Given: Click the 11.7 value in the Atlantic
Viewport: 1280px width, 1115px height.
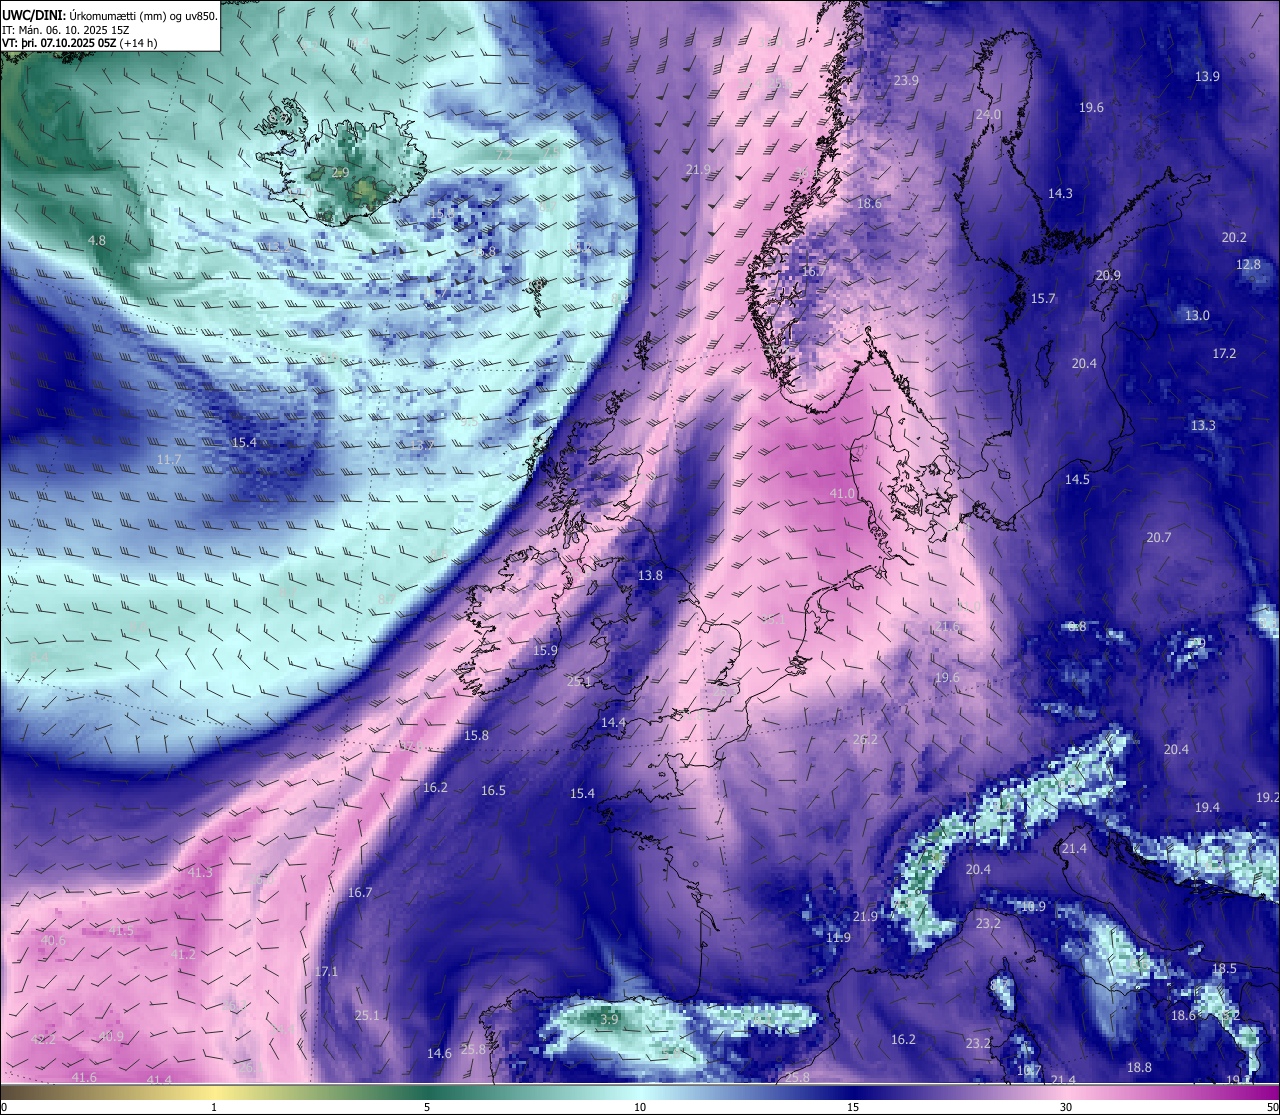Looking at the screenshot, I should pos(169,460).
